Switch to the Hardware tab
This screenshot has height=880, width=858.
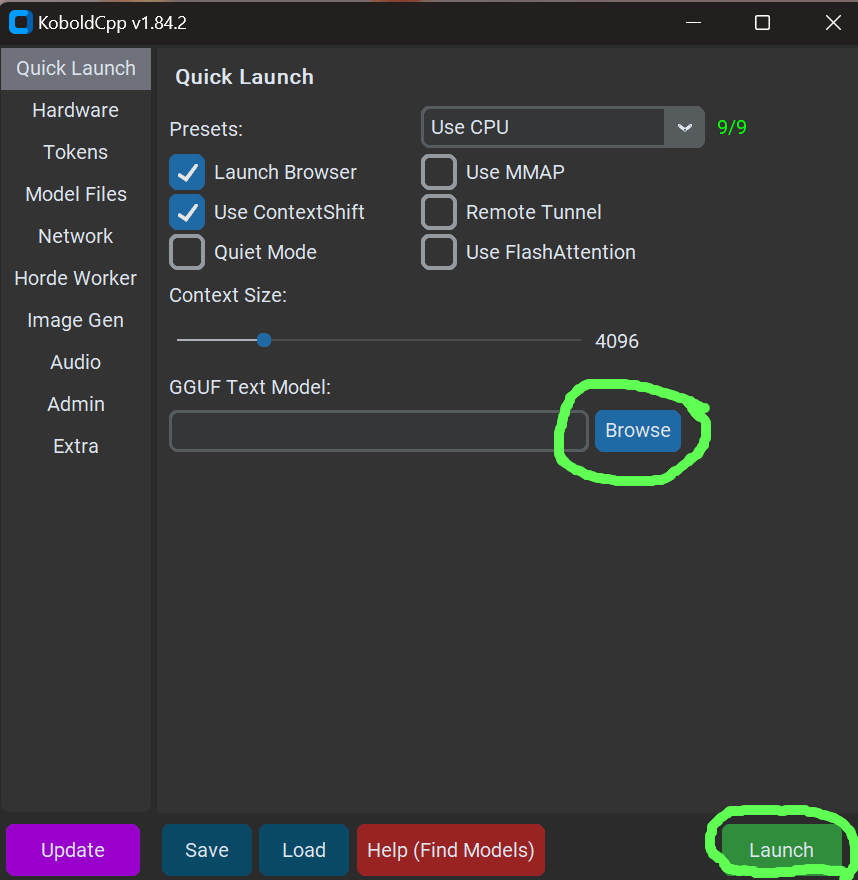(75, 110)
